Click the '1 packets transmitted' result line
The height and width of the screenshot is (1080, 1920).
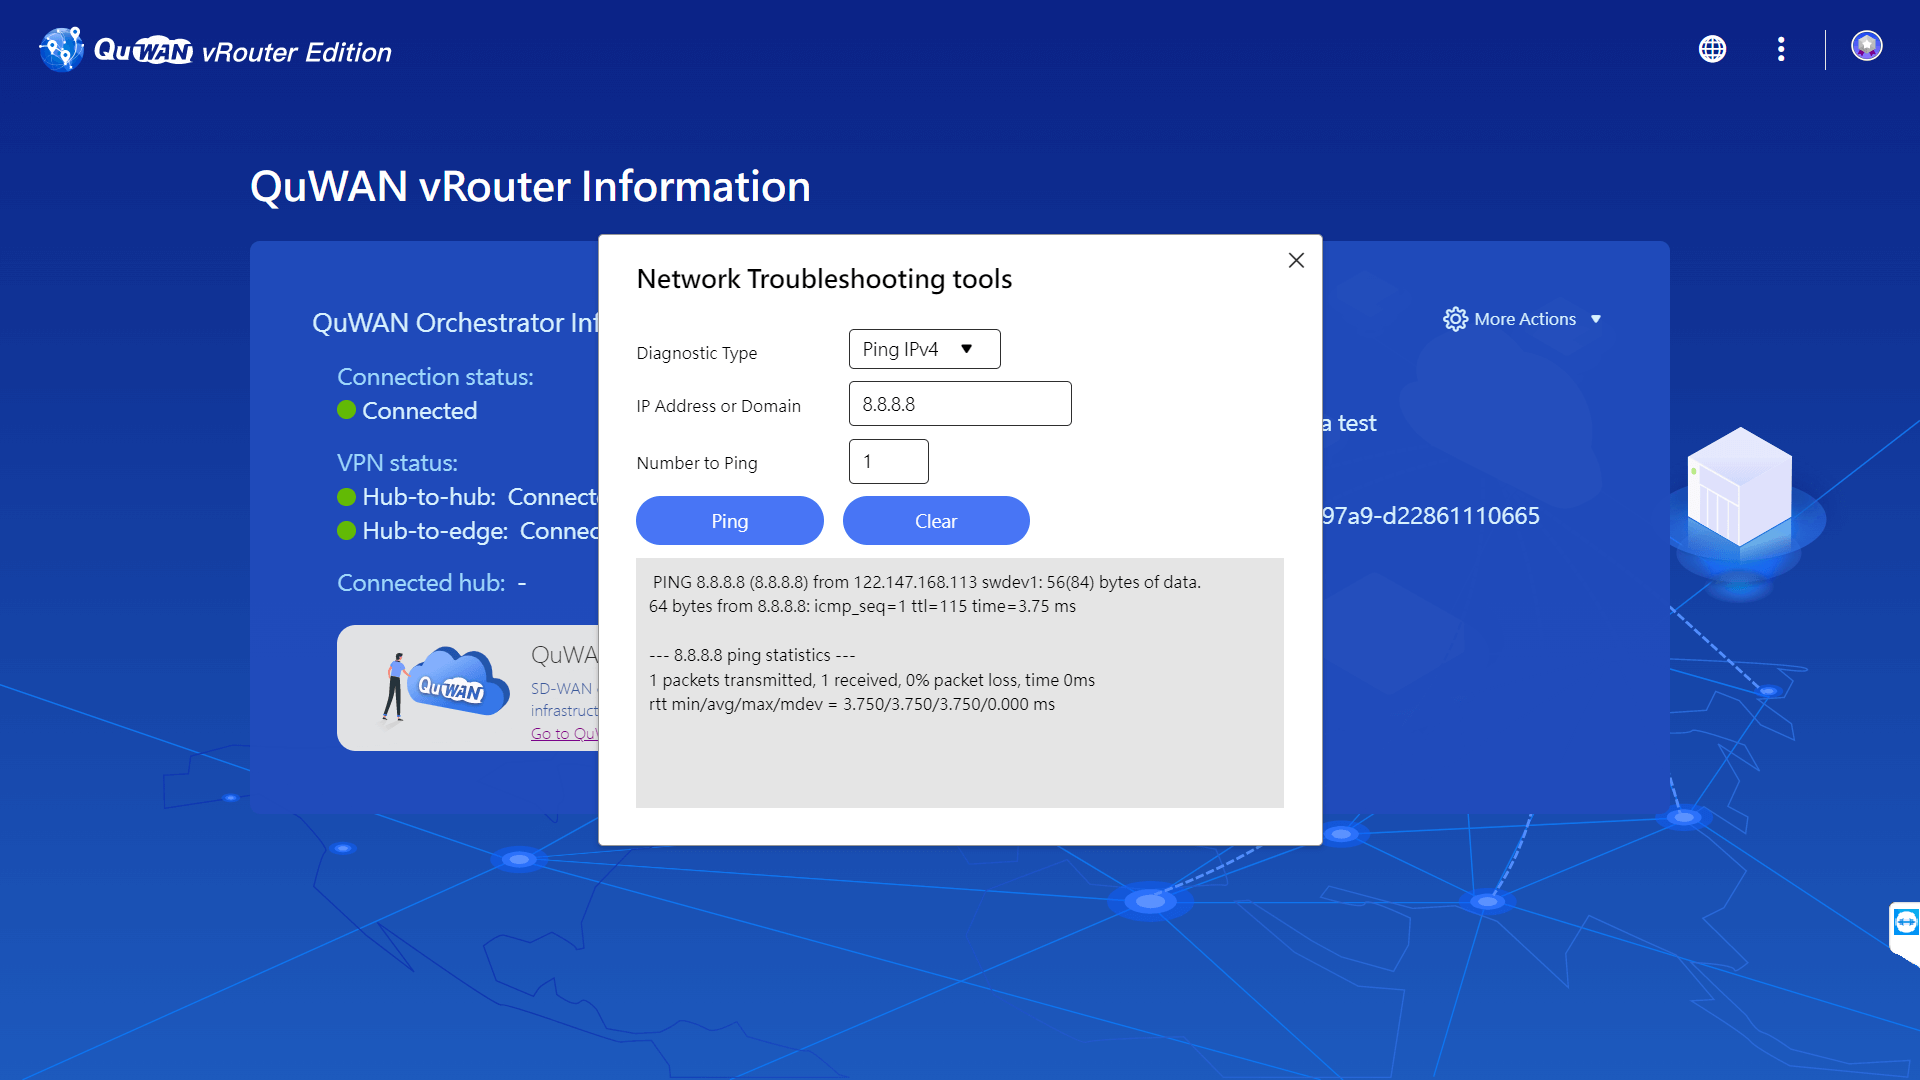pos(872,680)
